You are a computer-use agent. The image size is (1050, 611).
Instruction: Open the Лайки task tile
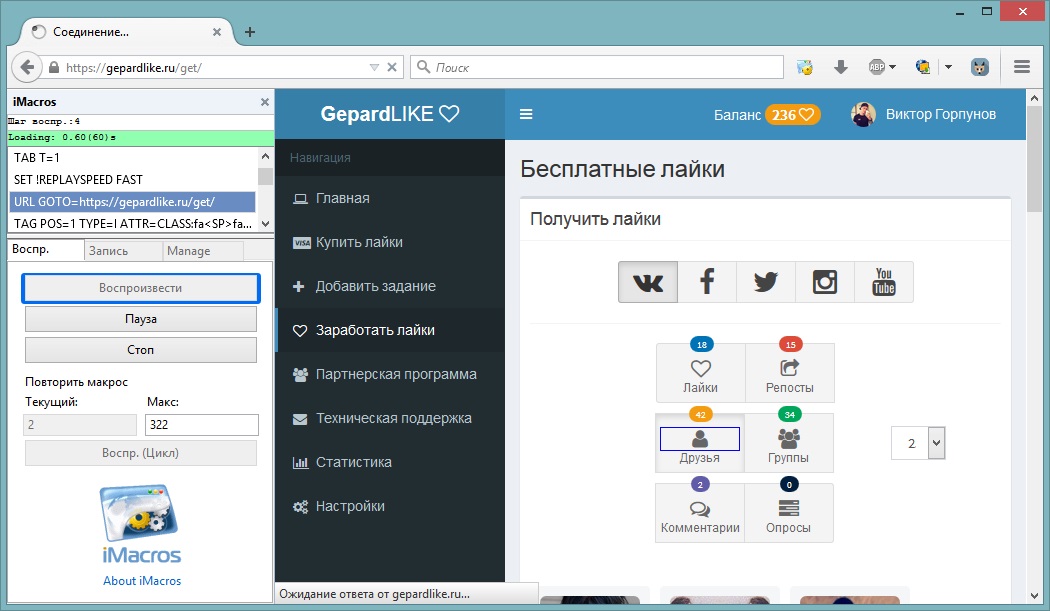pos(700,373)
